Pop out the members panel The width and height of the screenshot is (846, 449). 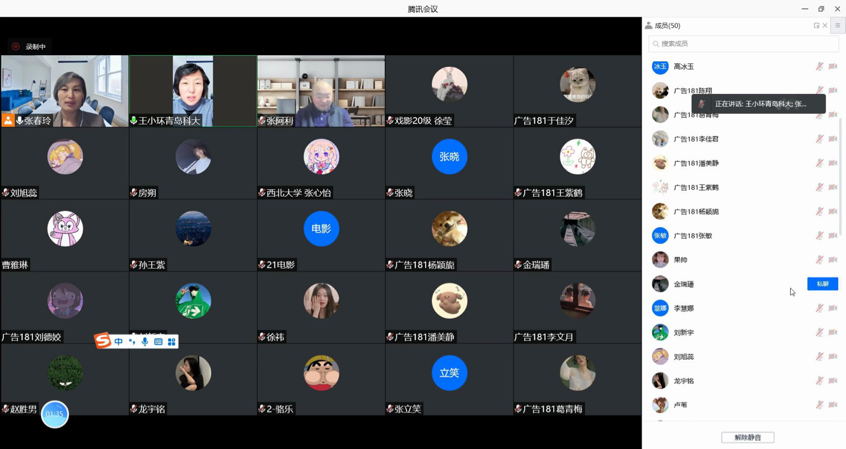tap(816, 26)
